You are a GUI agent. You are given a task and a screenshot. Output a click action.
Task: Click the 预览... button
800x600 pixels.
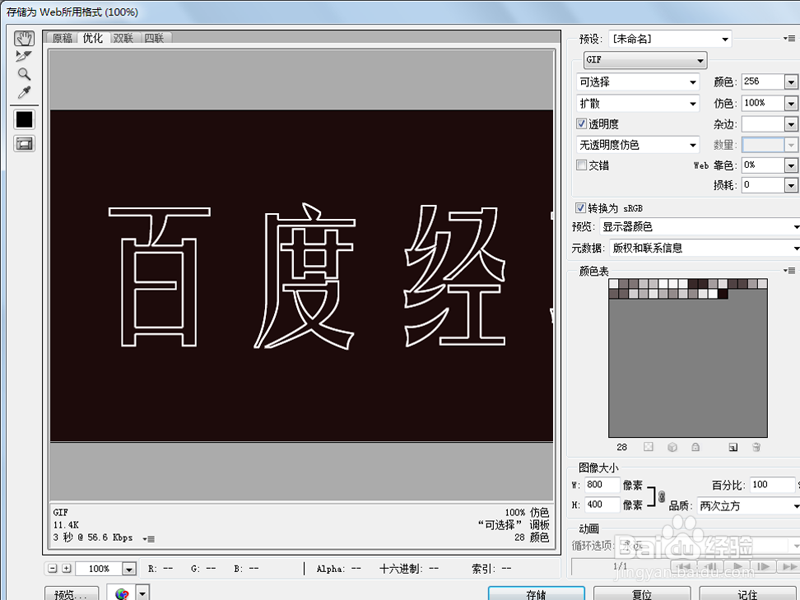pyautogui.click(x=71, y=593)
